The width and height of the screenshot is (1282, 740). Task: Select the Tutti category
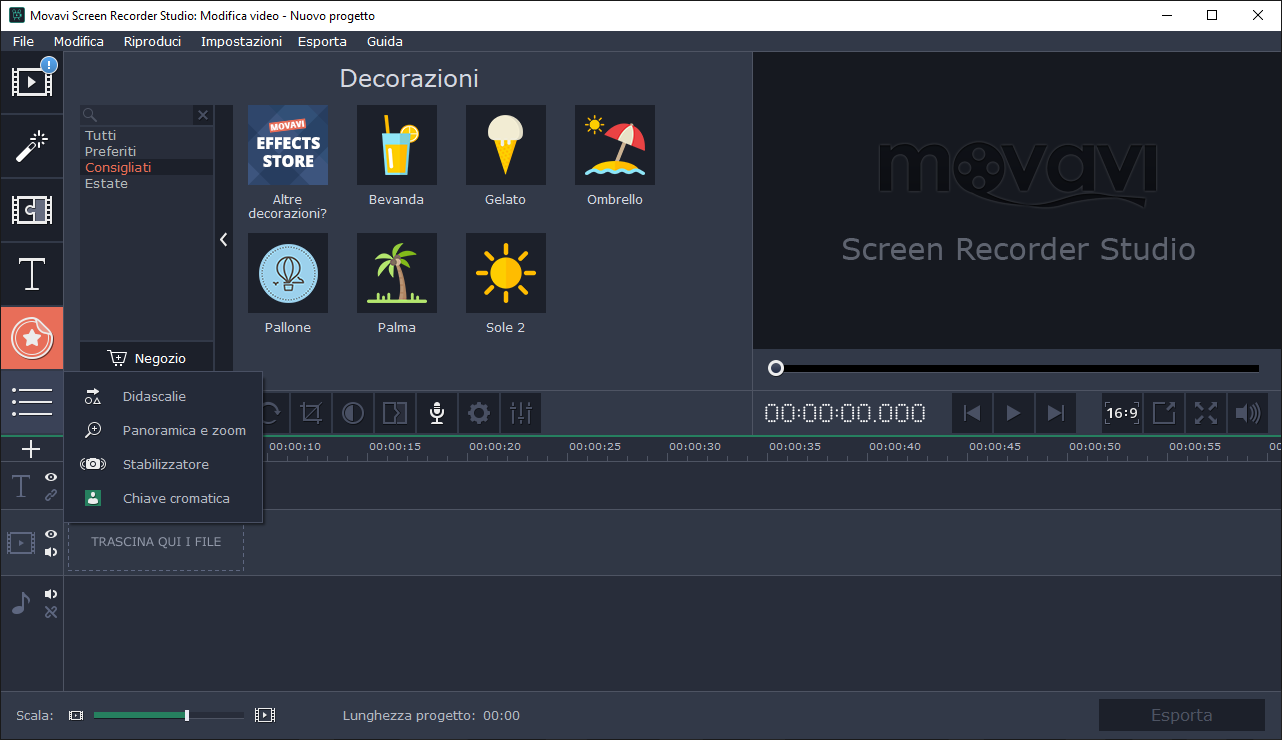147,135
